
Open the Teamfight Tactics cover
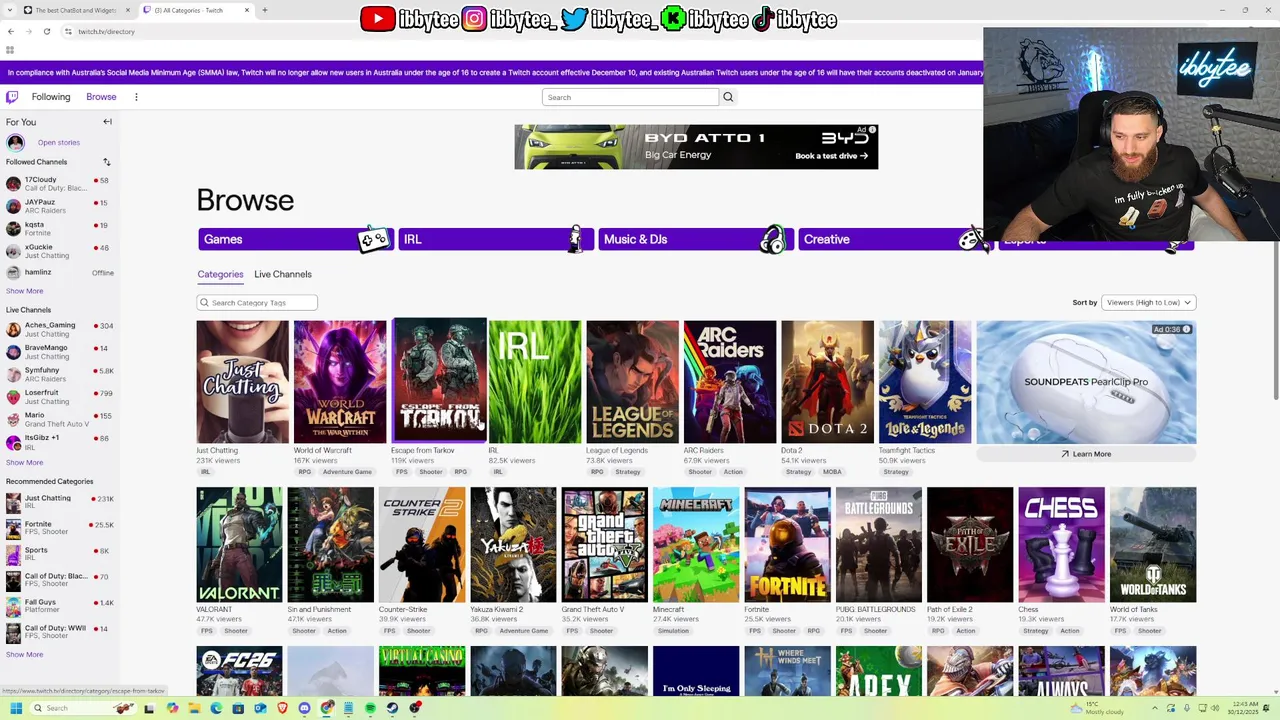pos(925,382)
